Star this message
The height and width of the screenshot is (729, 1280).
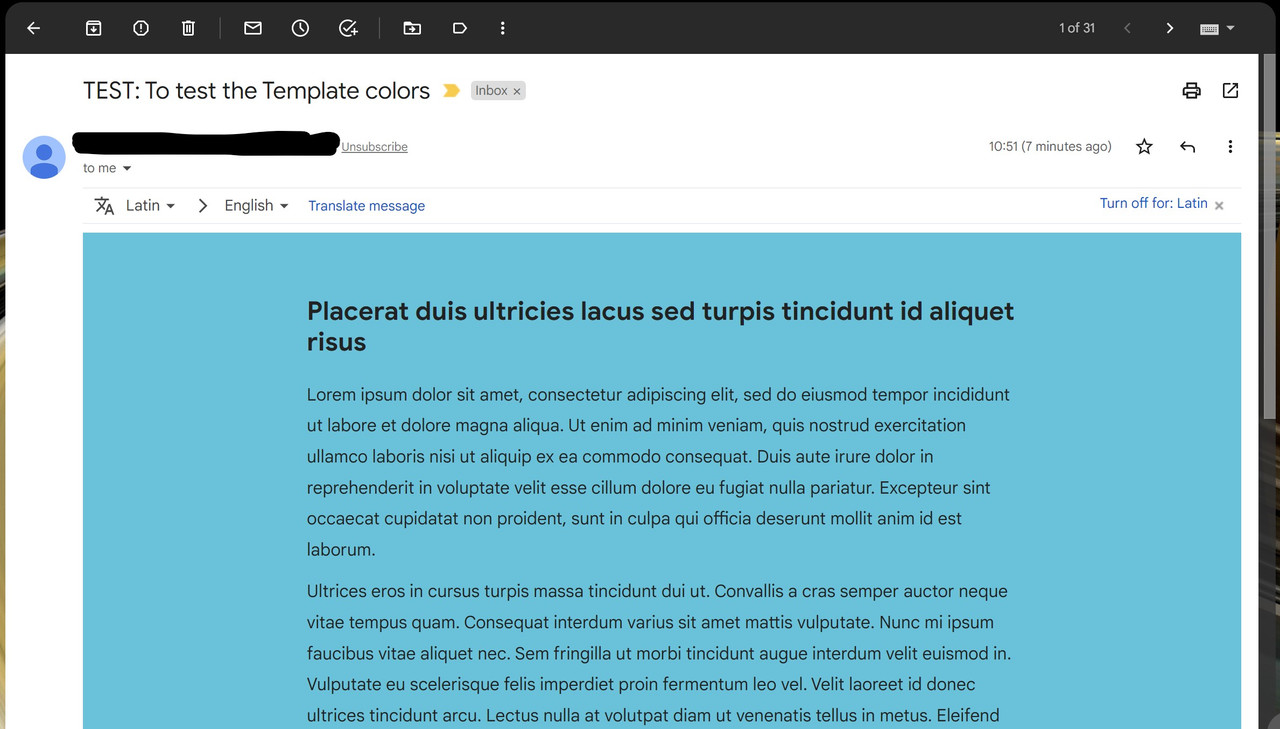tap(1144, 146)
